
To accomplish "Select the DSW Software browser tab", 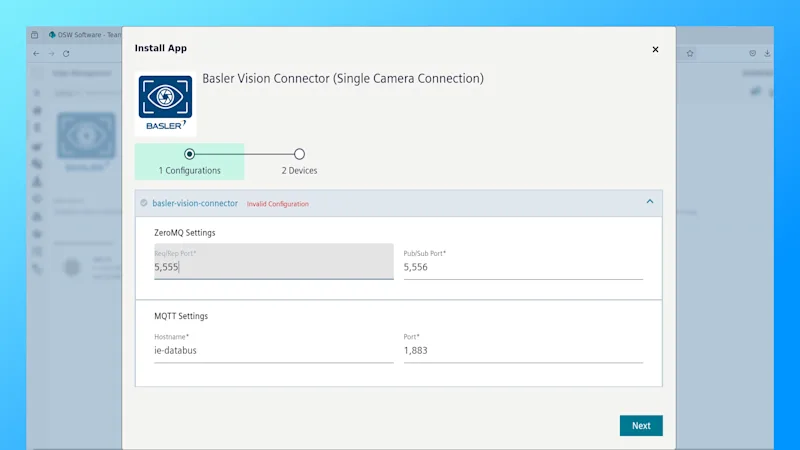I will [x=85, y=35].
